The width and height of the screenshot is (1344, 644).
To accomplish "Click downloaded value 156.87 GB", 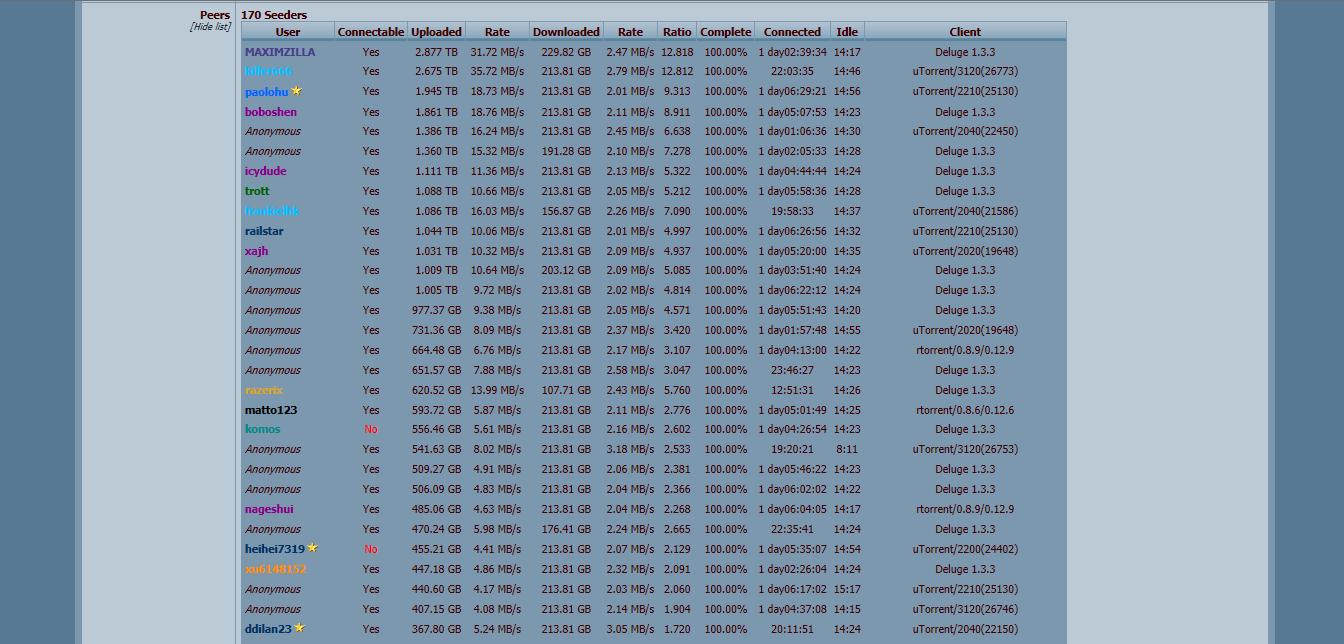I will (566, 211).
